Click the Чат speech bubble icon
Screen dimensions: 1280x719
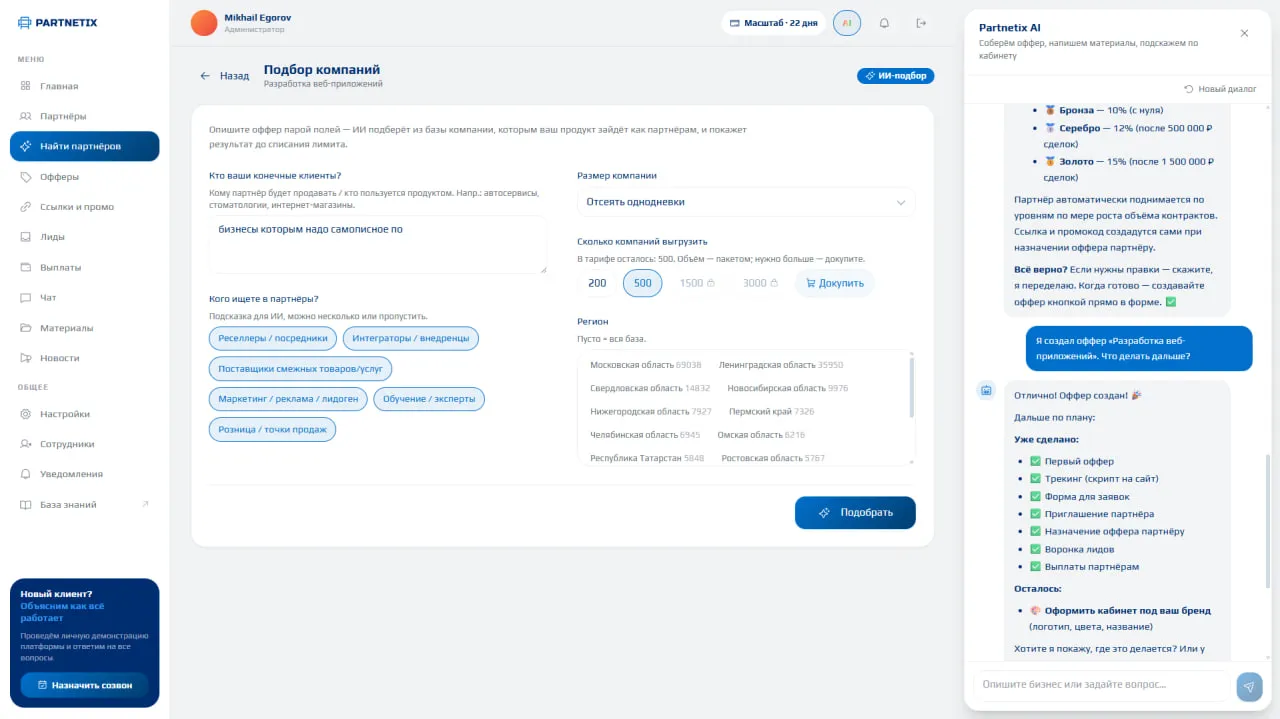click(26, 298)
